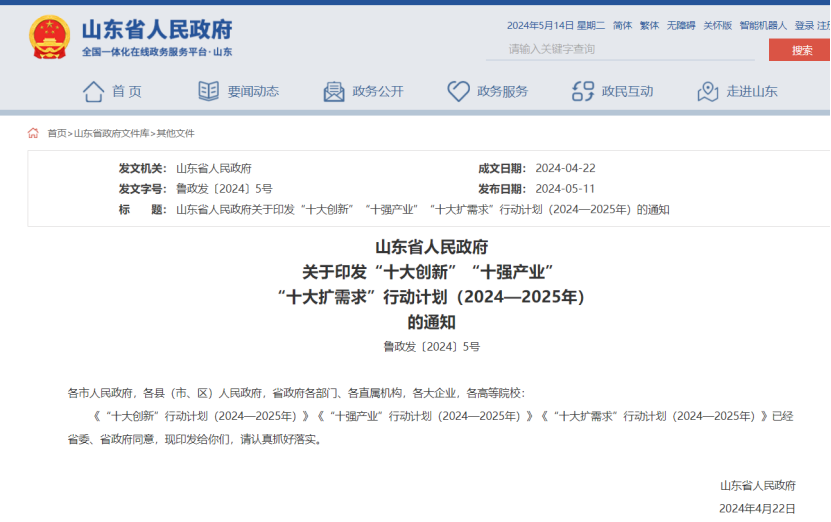Enable 无障碍 accessibility mode
Viewport: 831px width, 522px height.
pos(681,25)
